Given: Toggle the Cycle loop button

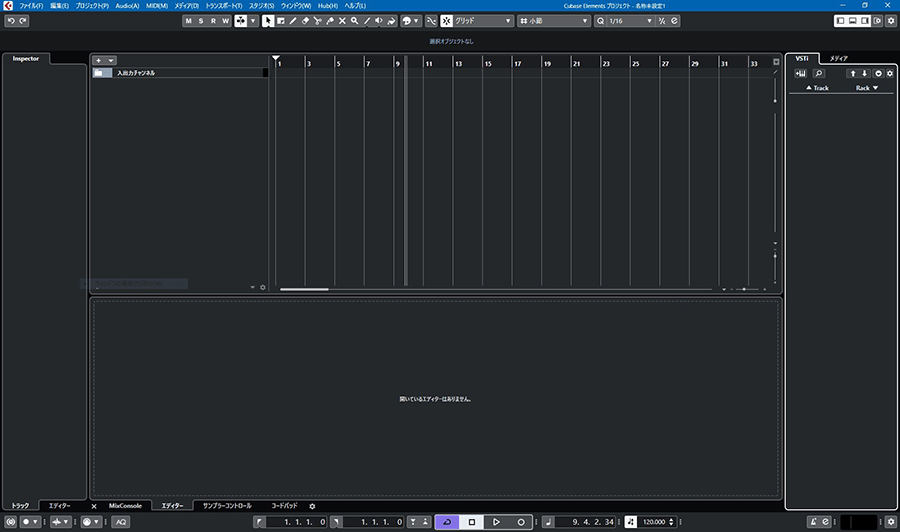Looking at the screenshot, I should 447,522.
